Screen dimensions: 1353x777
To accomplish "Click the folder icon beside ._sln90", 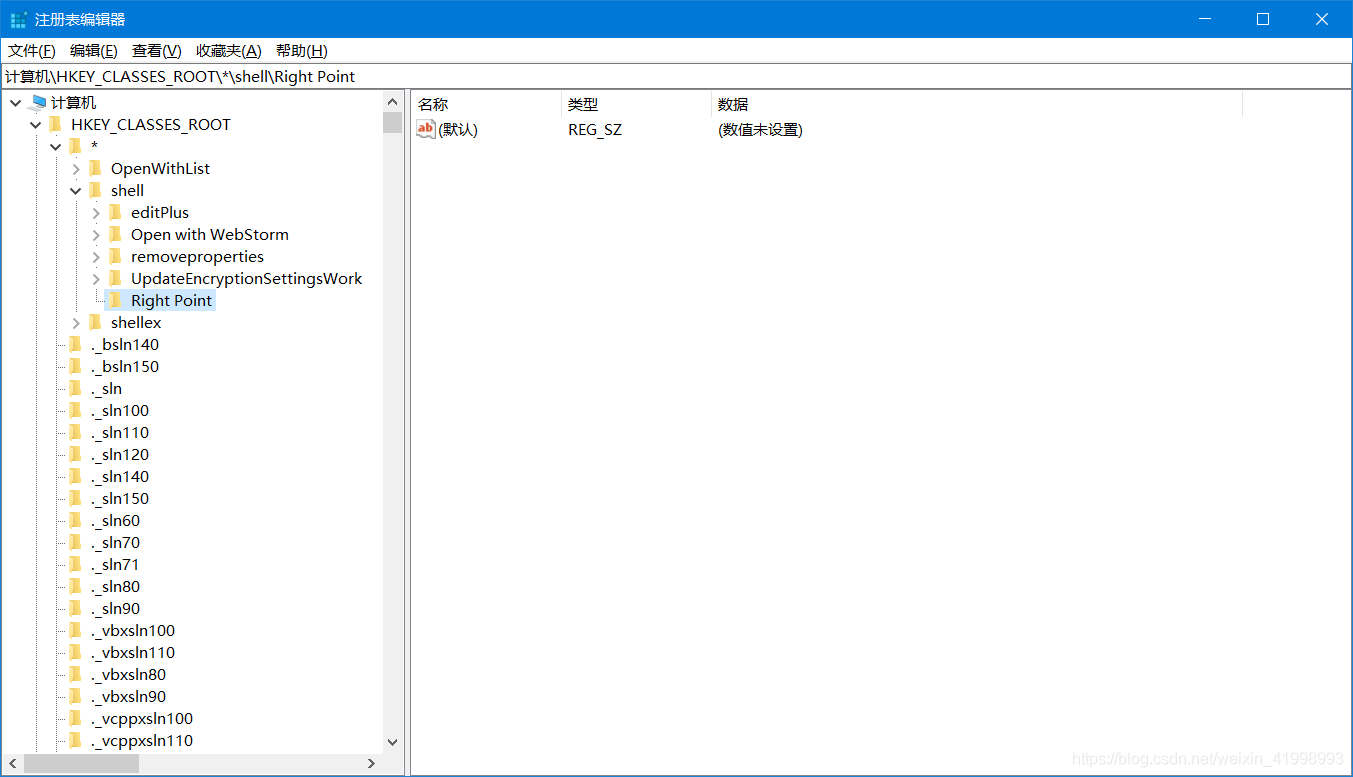I will 75,608.
